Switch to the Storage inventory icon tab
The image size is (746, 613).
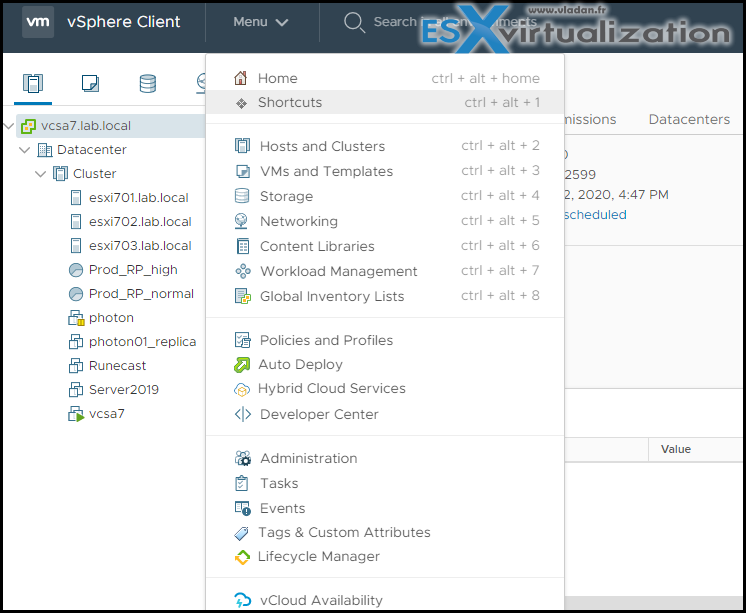click(147, 83)
